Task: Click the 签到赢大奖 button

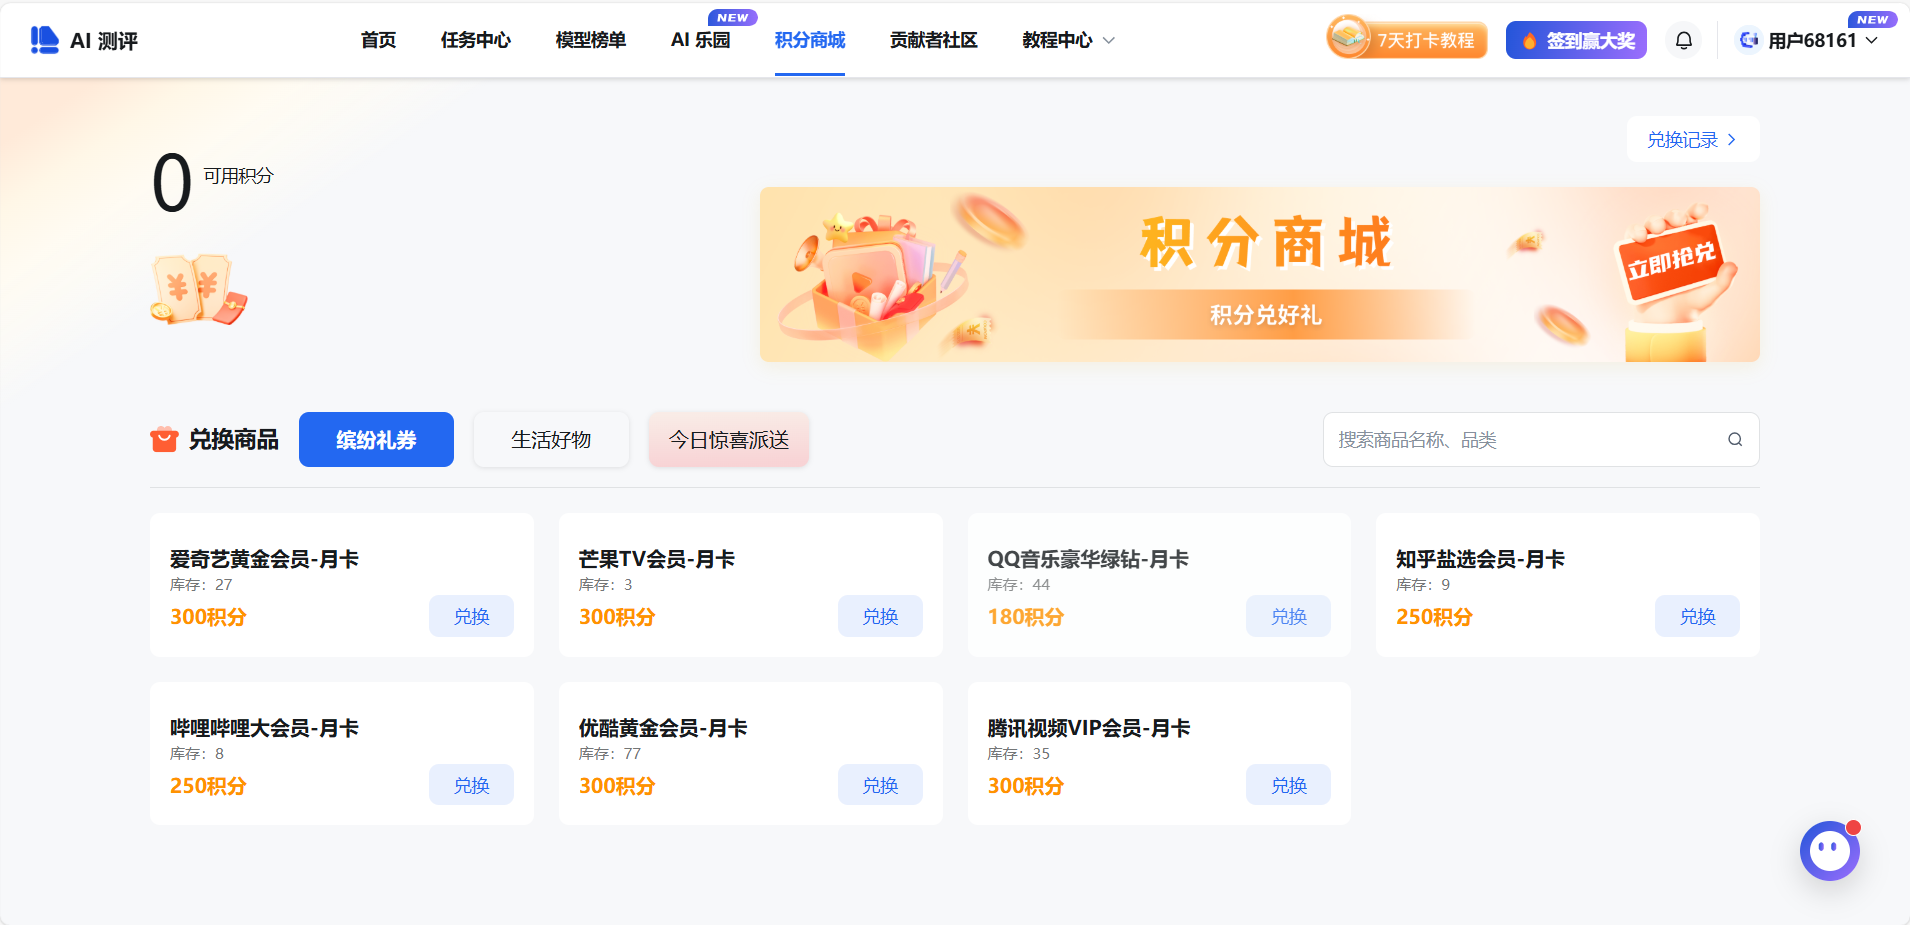Action: coord(1576,40)
